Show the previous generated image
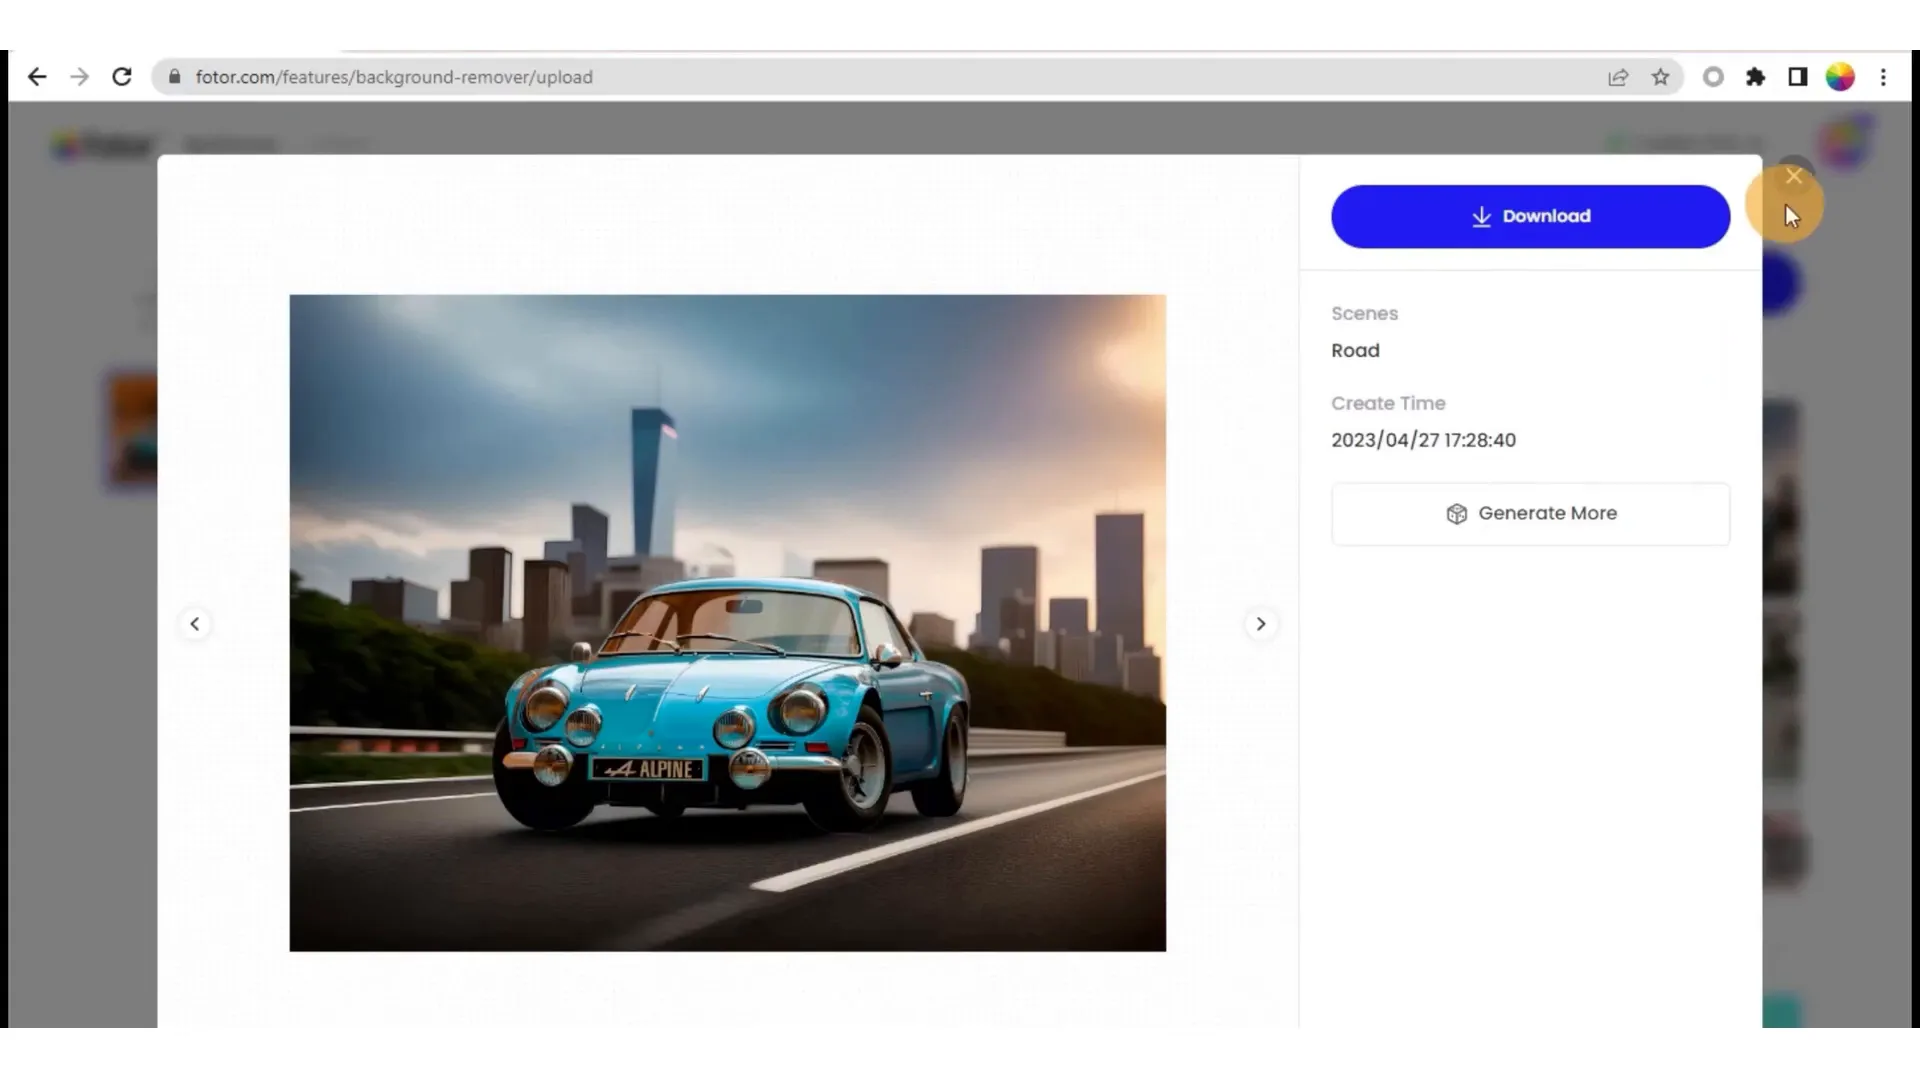Image resolution: width=1920 pixels, height=1080 pixels. tap(195, 624)
